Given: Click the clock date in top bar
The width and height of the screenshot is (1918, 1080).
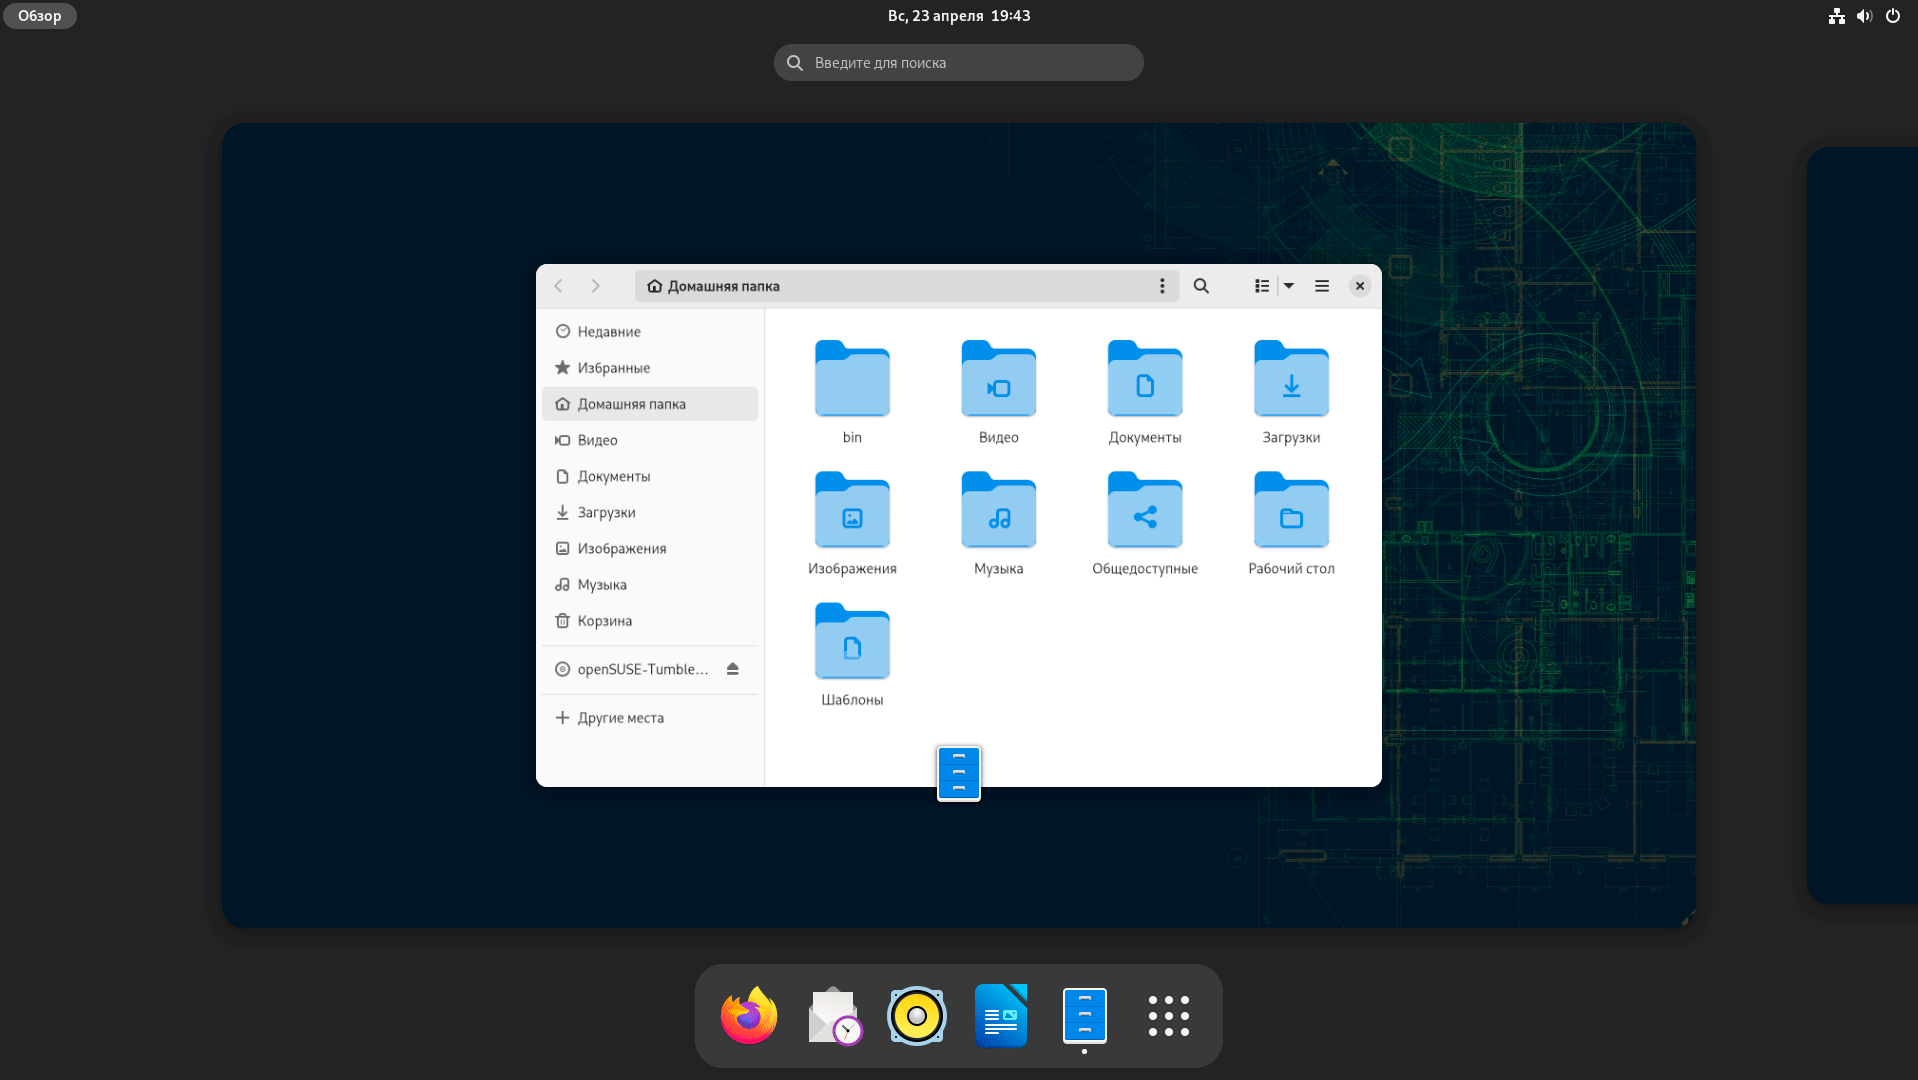Looking at the screenshot, I should 958,16.
